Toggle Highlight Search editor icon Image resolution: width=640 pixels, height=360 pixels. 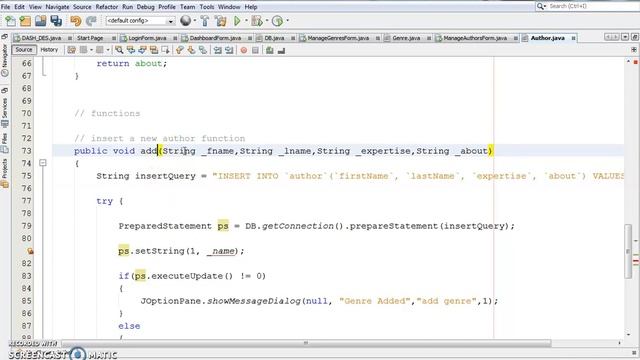[x=154, y=50]
